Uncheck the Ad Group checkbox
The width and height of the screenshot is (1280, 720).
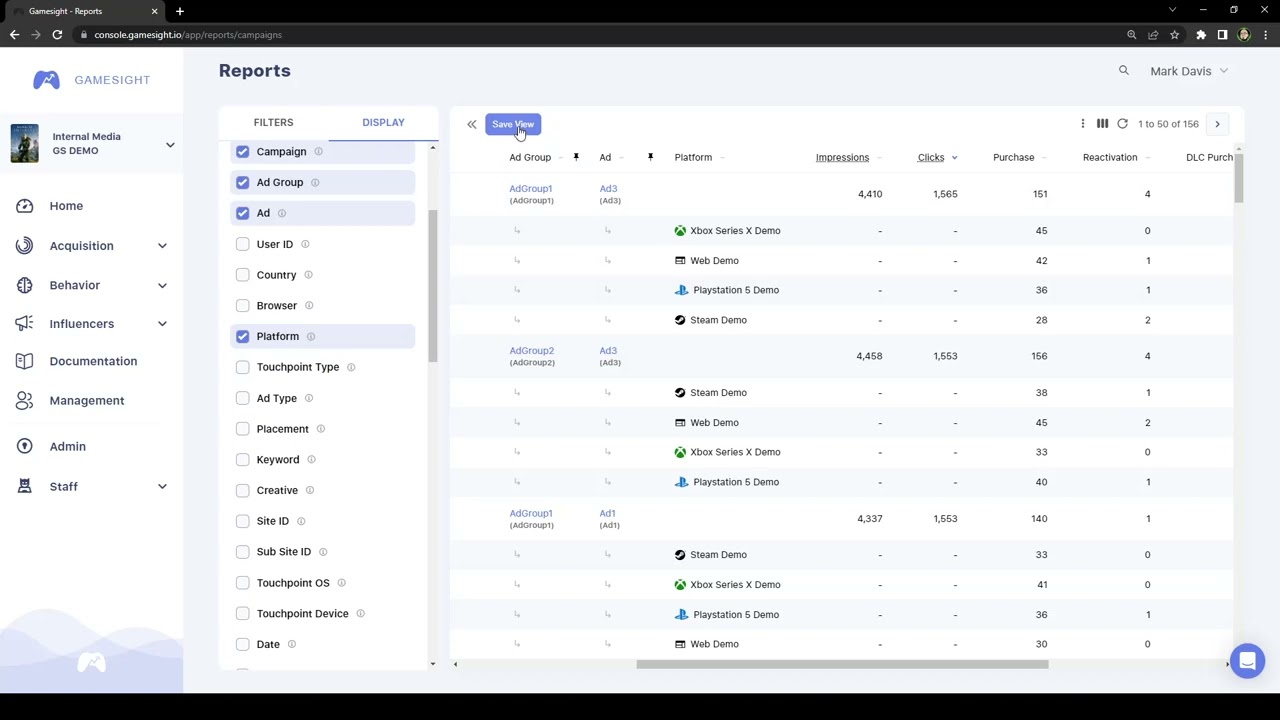(242, 183)
